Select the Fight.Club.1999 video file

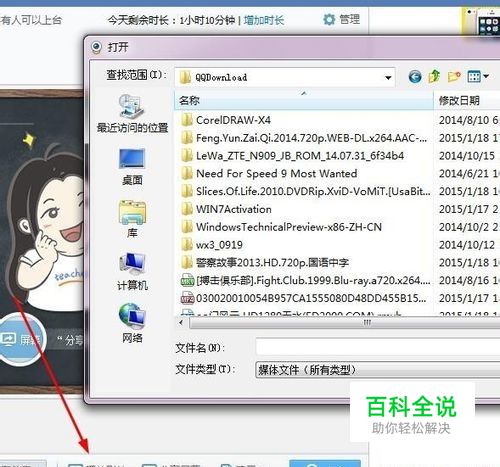pos(305,280)
